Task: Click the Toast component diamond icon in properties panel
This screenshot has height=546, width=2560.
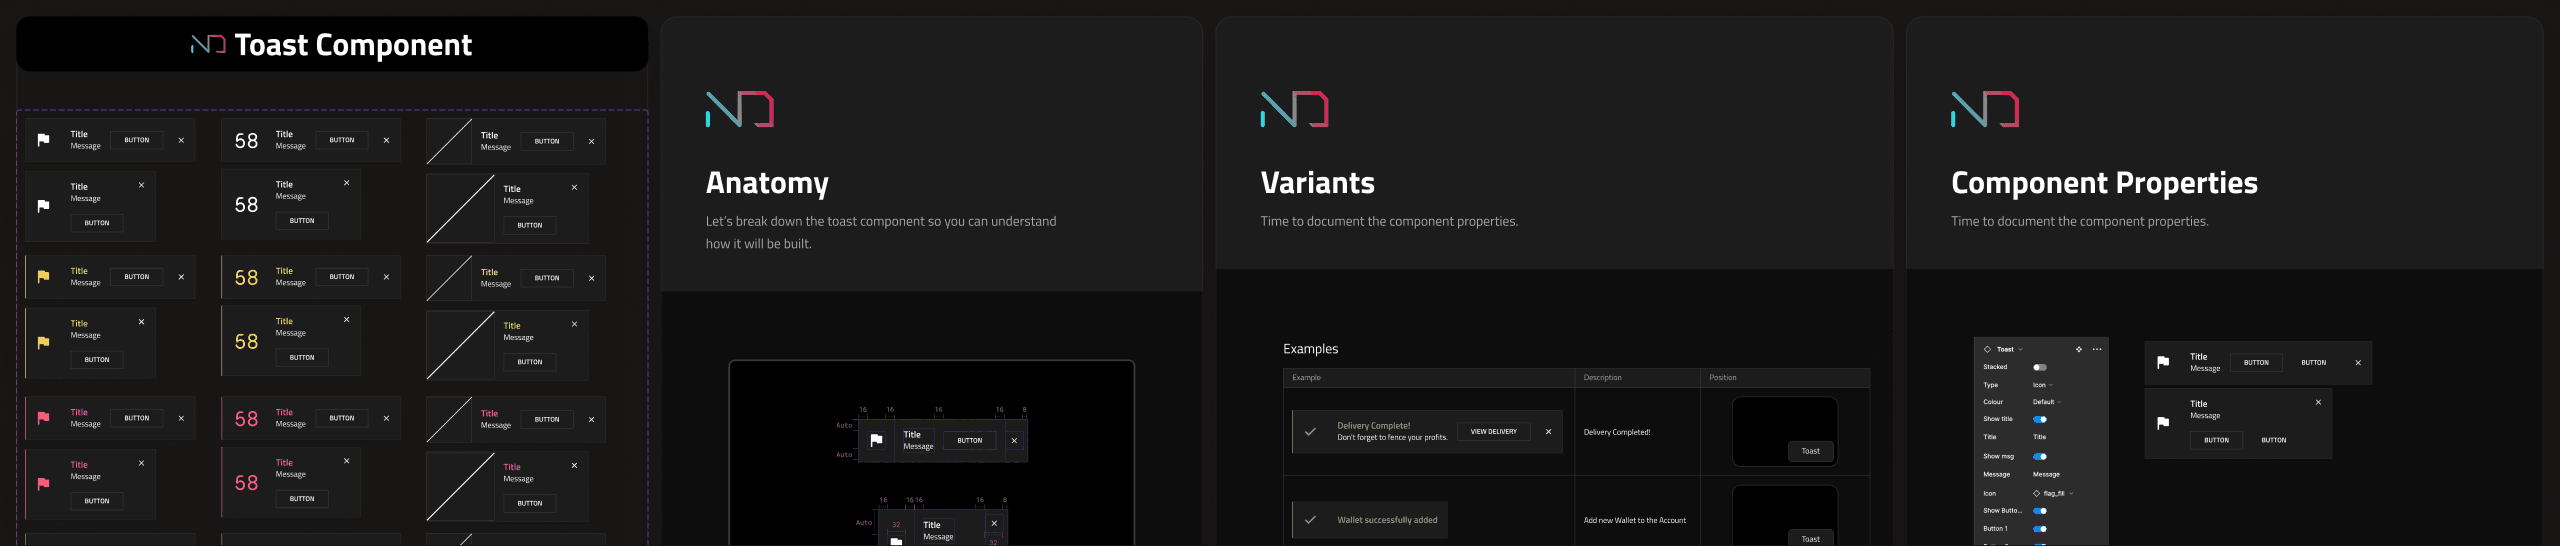Action: pyautogui.click(x=1987, y=349)
